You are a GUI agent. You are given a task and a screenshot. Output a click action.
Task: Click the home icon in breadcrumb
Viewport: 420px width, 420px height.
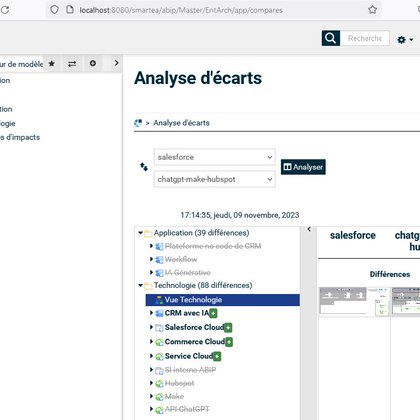(138, 123)
